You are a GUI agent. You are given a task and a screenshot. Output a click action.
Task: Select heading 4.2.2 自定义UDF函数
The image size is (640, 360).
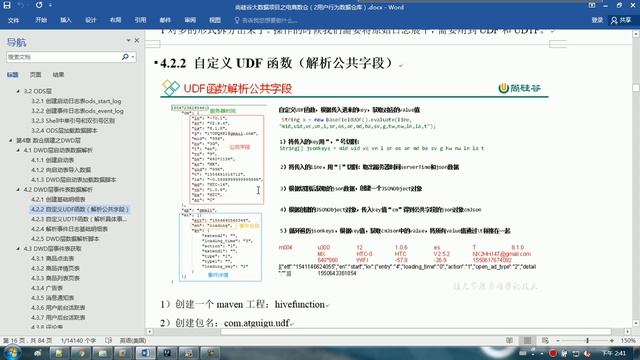click(80, 209)
